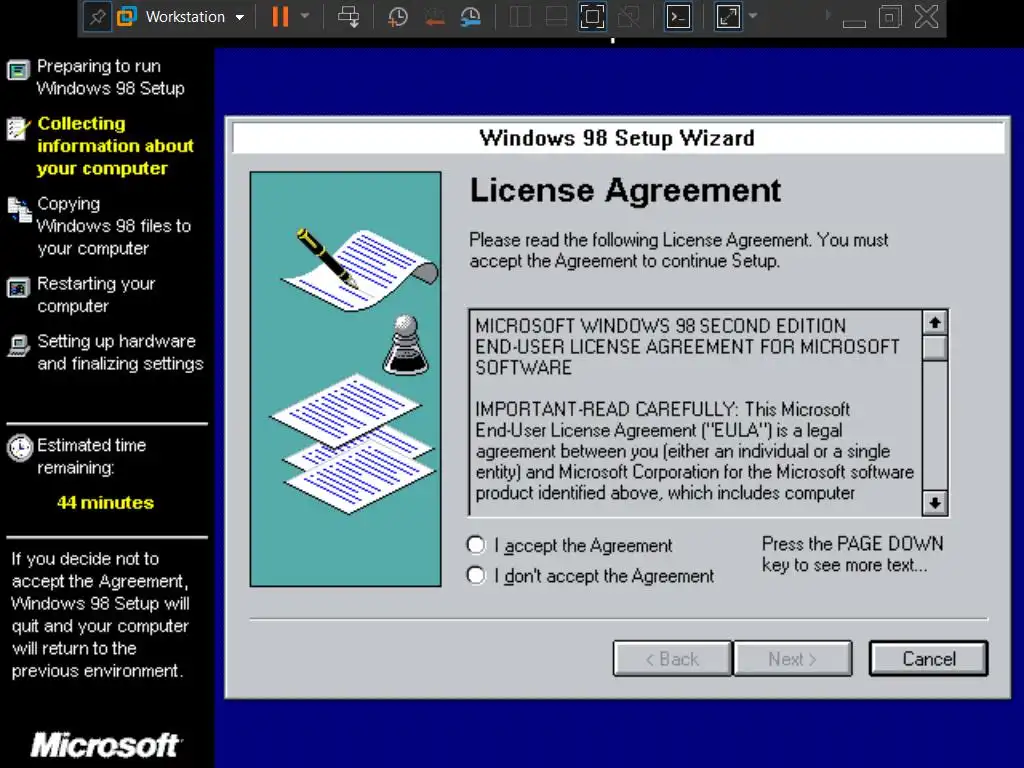Click the 'Windows 98 Setup Wizard' title
The width and height of the screenshot is (1024, 768).
click(616, 138)
